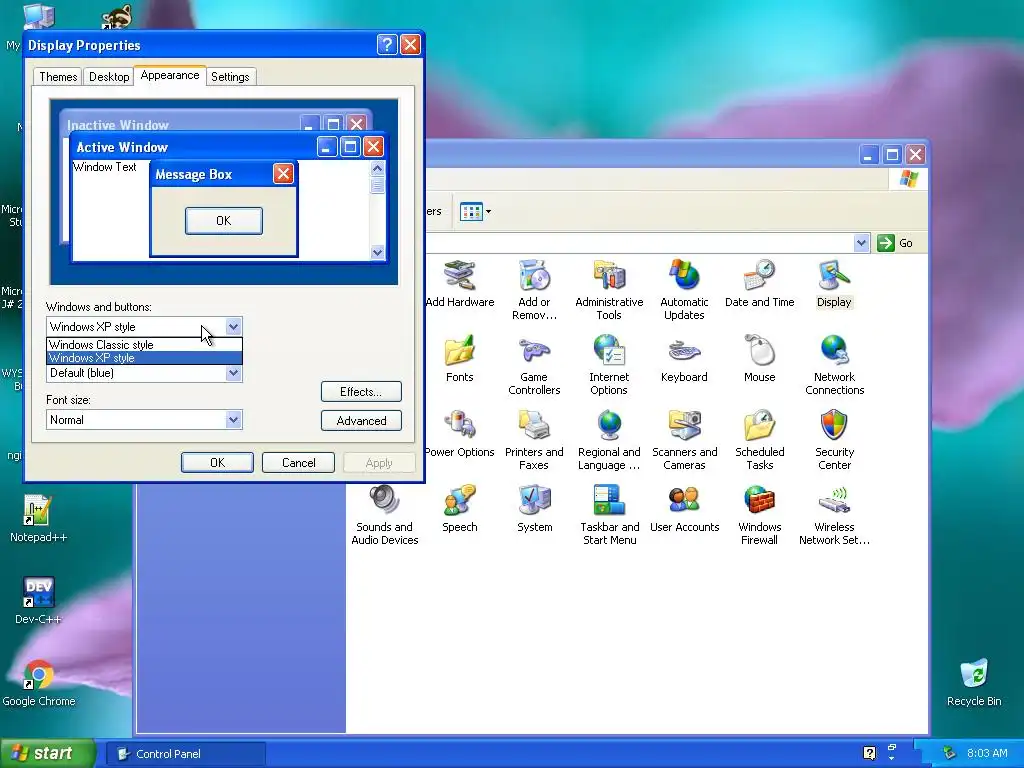Viewport: 1024px width, 768px height.
Task: Switch to the Settings tab
Action: tap(230, 76)
